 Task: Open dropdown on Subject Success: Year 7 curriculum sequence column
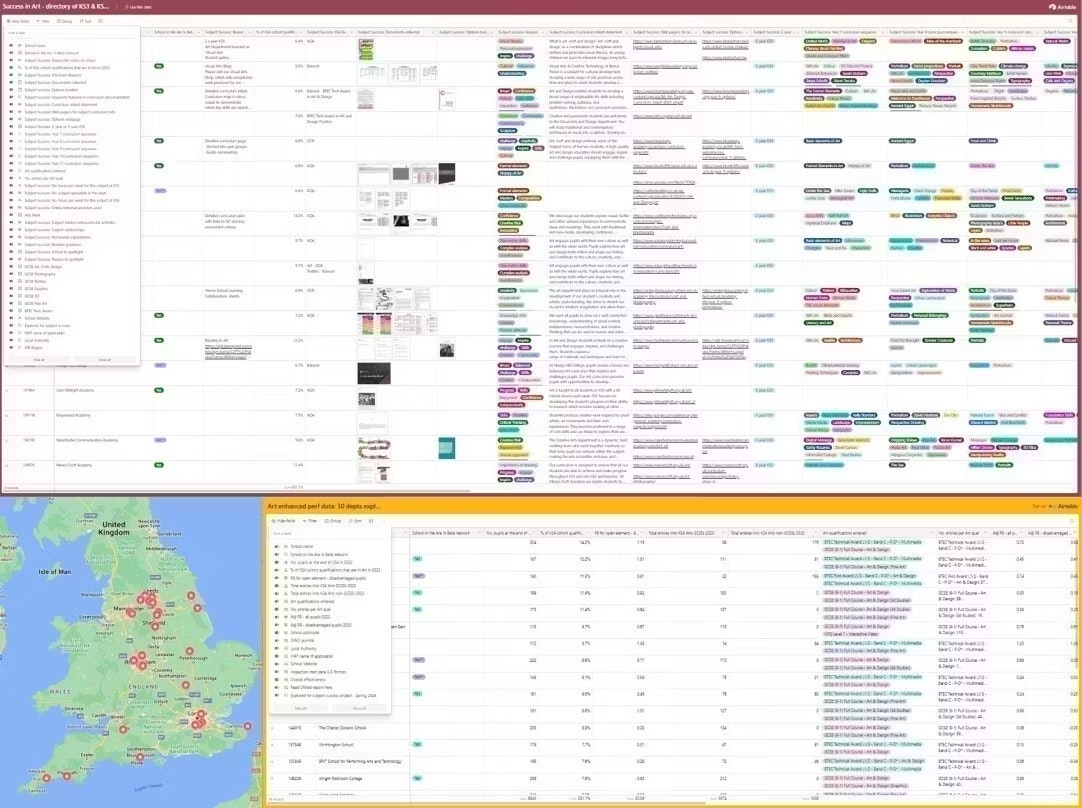pyautogui.click(x=881, y=32)
